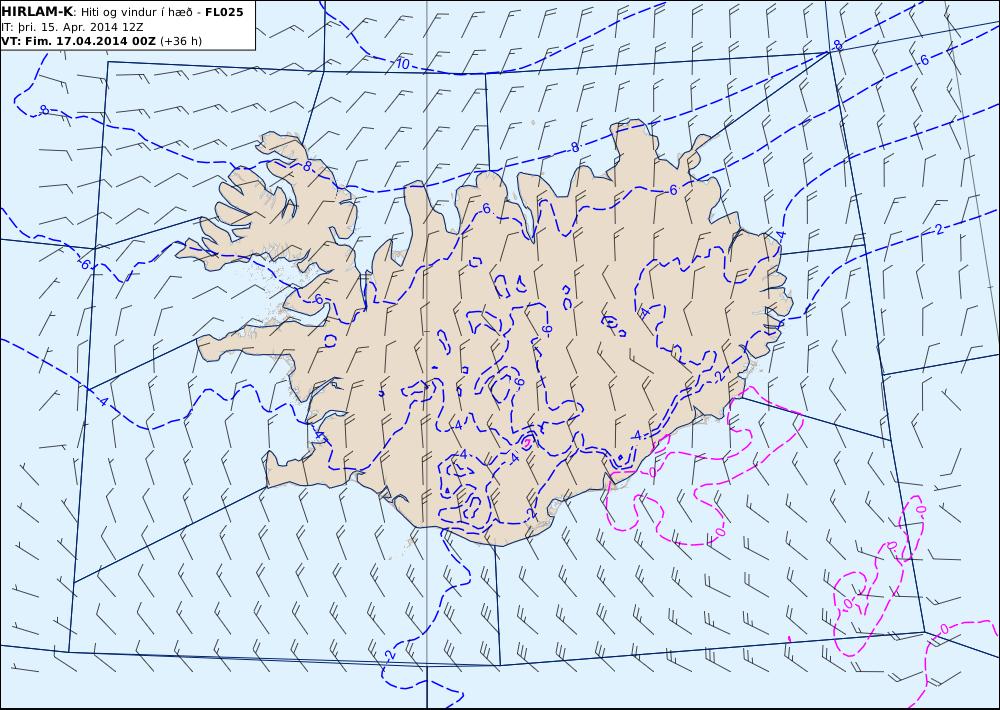Select the FL025 flight level label
The image size is (1000, 710).
[x=224, y=12]
